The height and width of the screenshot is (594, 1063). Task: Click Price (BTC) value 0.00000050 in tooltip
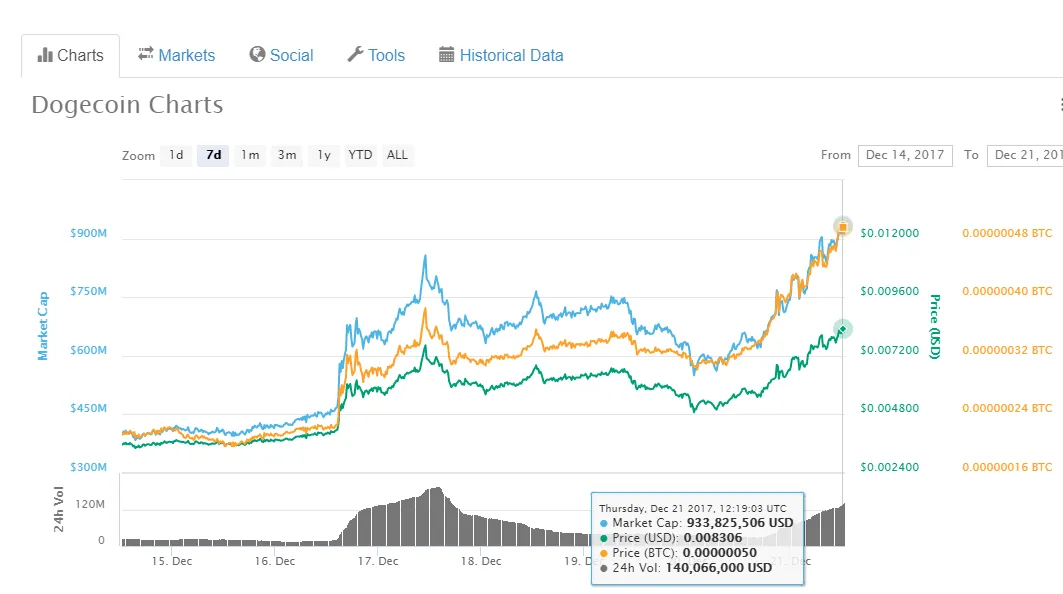click(x=719, y=553)
